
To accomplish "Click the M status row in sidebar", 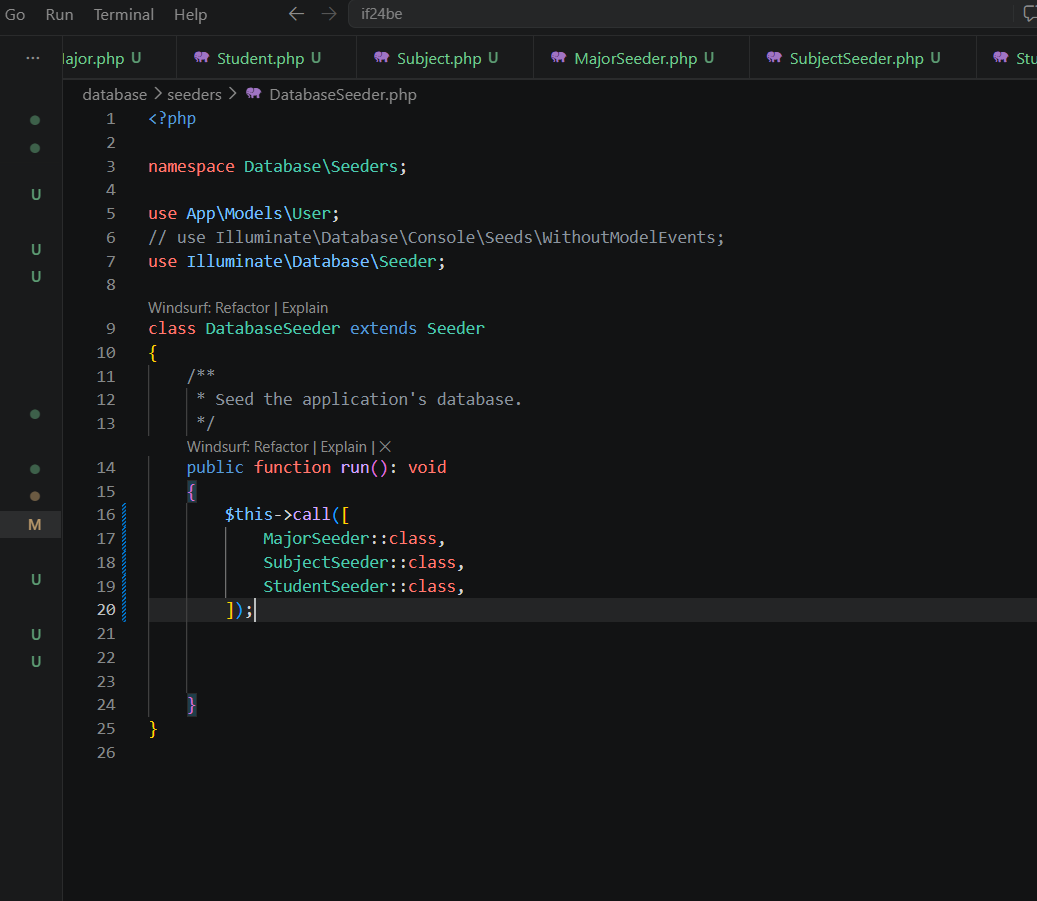I will [30, 525].
